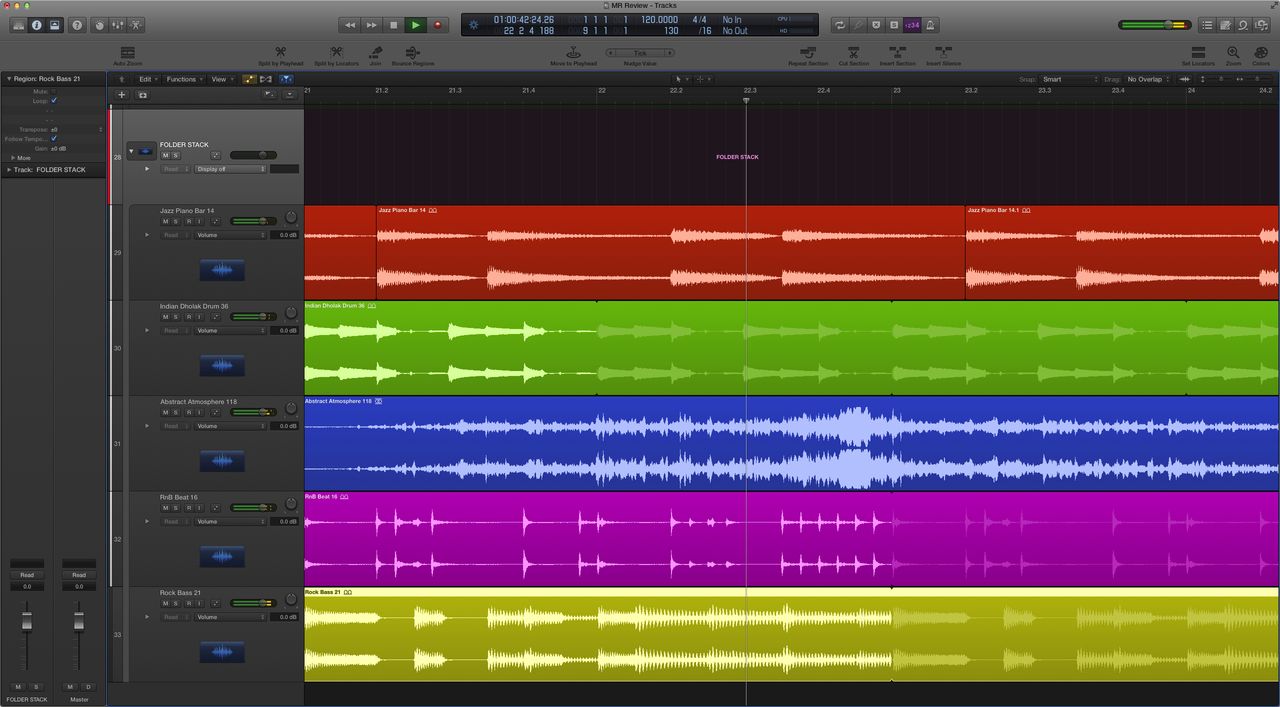Add new track with plus button

coord(121,95)
